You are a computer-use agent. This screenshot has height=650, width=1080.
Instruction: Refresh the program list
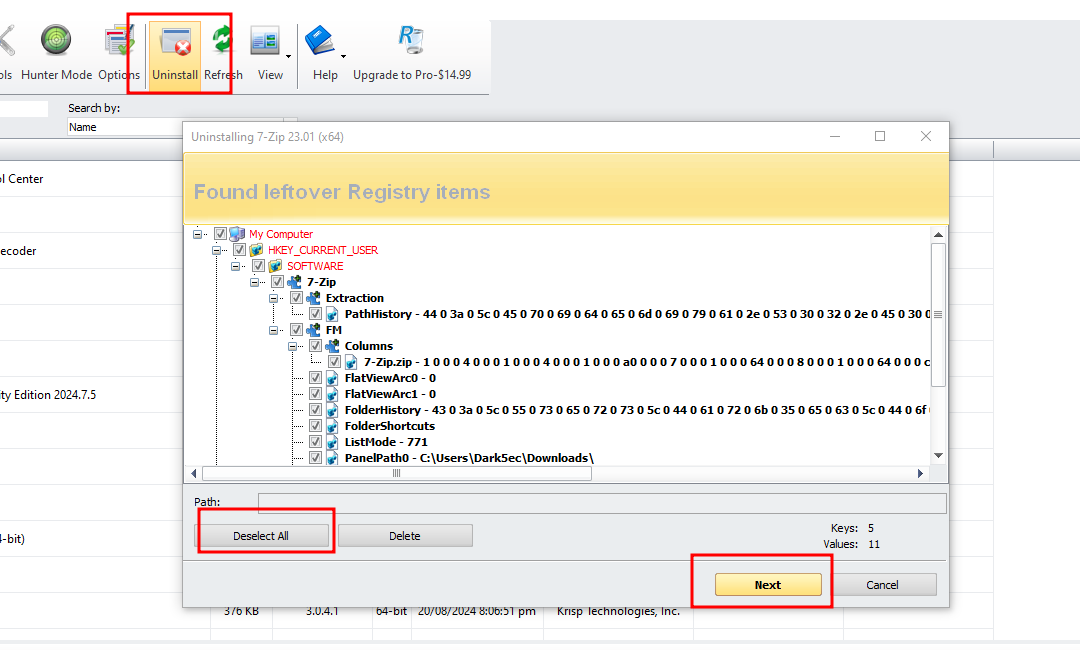pyautogui.click(x=223, y=53)
